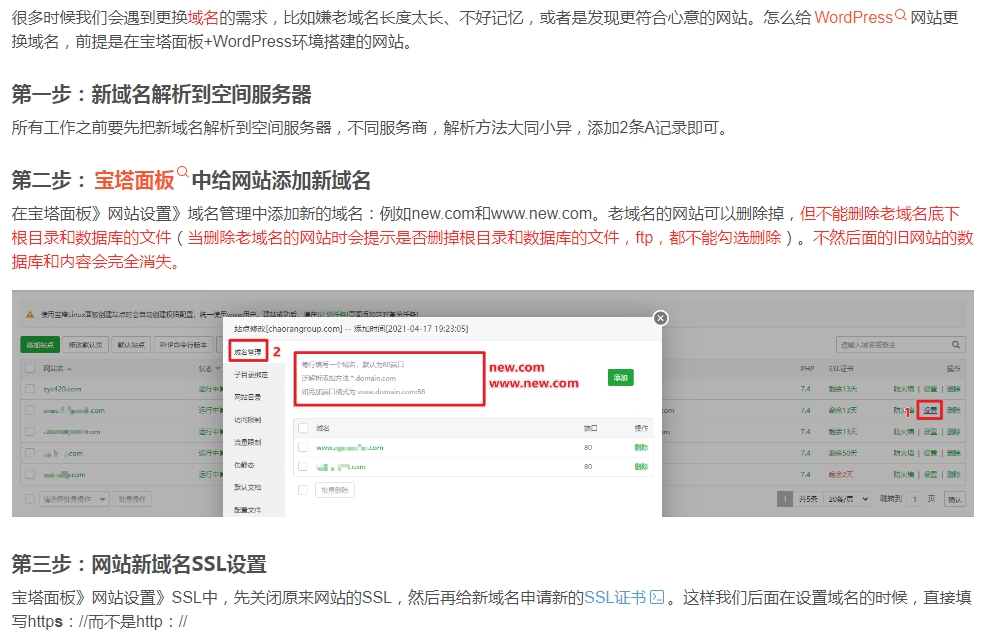Click the external-link icon after SSL证书
The image size is (988, 637).
657,597
